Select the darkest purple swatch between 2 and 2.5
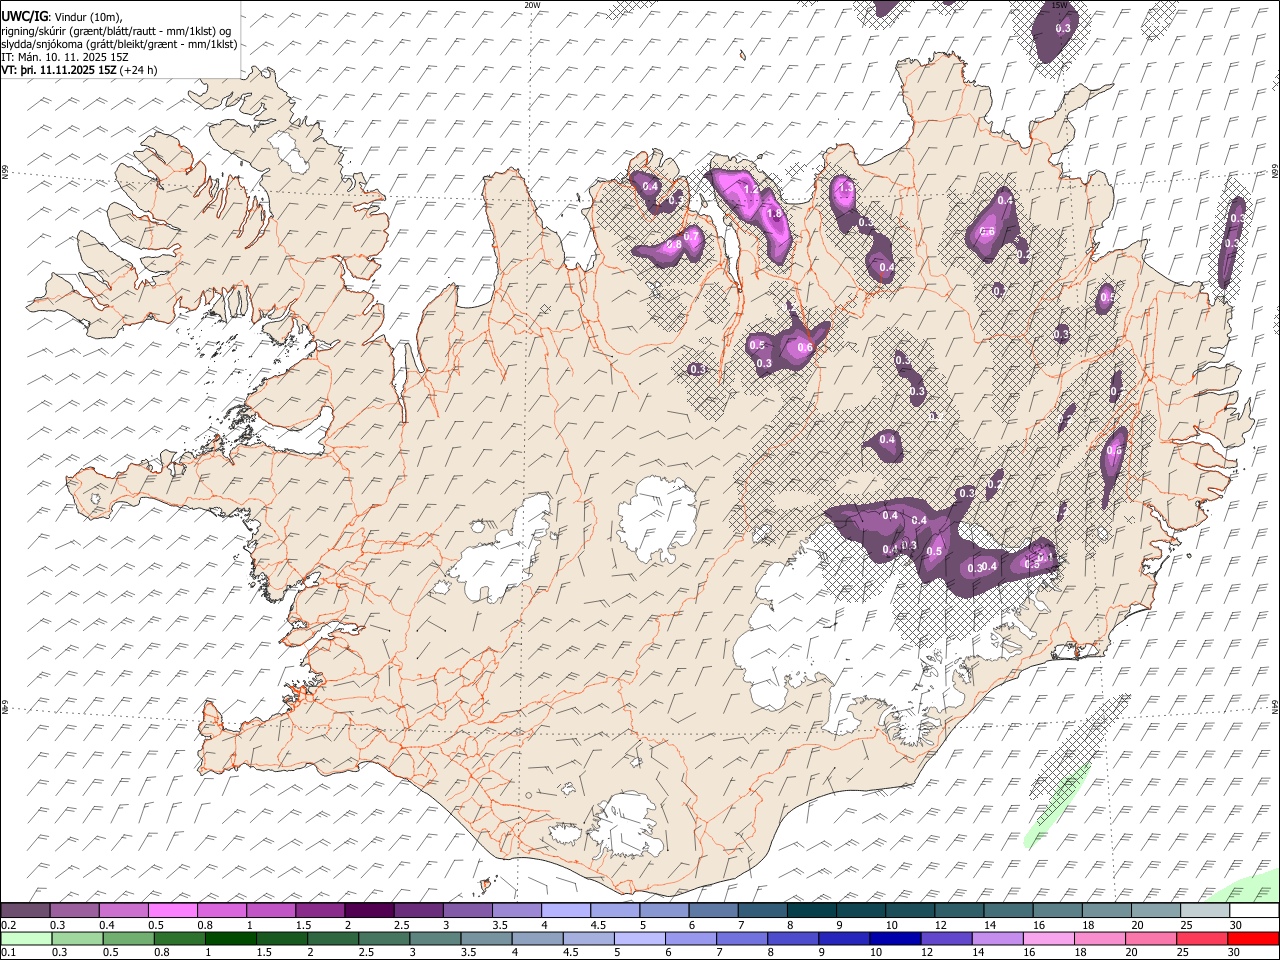 click(x=368, y=910)
